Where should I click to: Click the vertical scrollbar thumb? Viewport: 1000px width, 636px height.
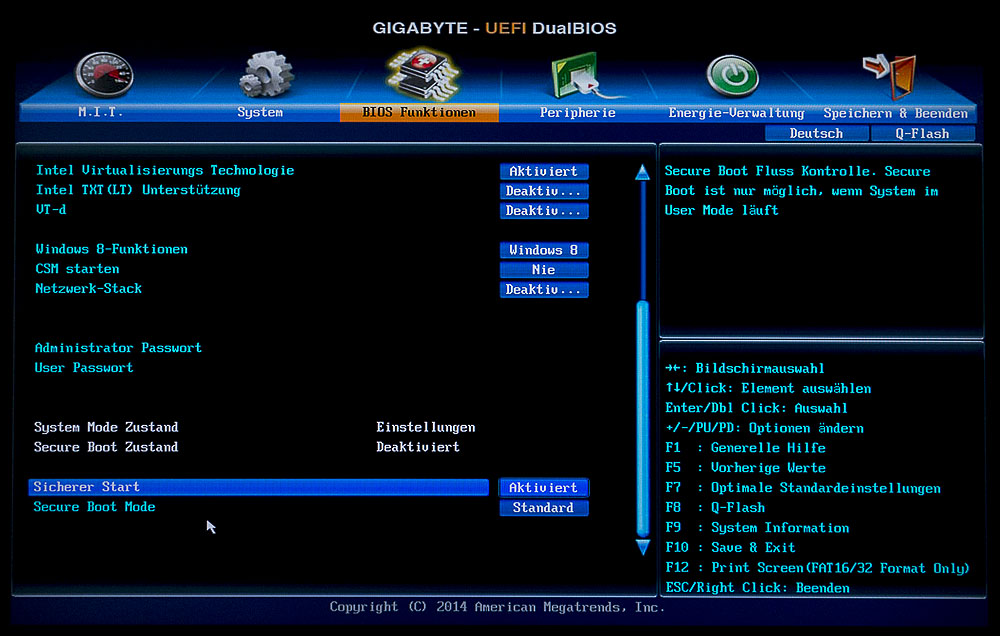coord(642,419)
